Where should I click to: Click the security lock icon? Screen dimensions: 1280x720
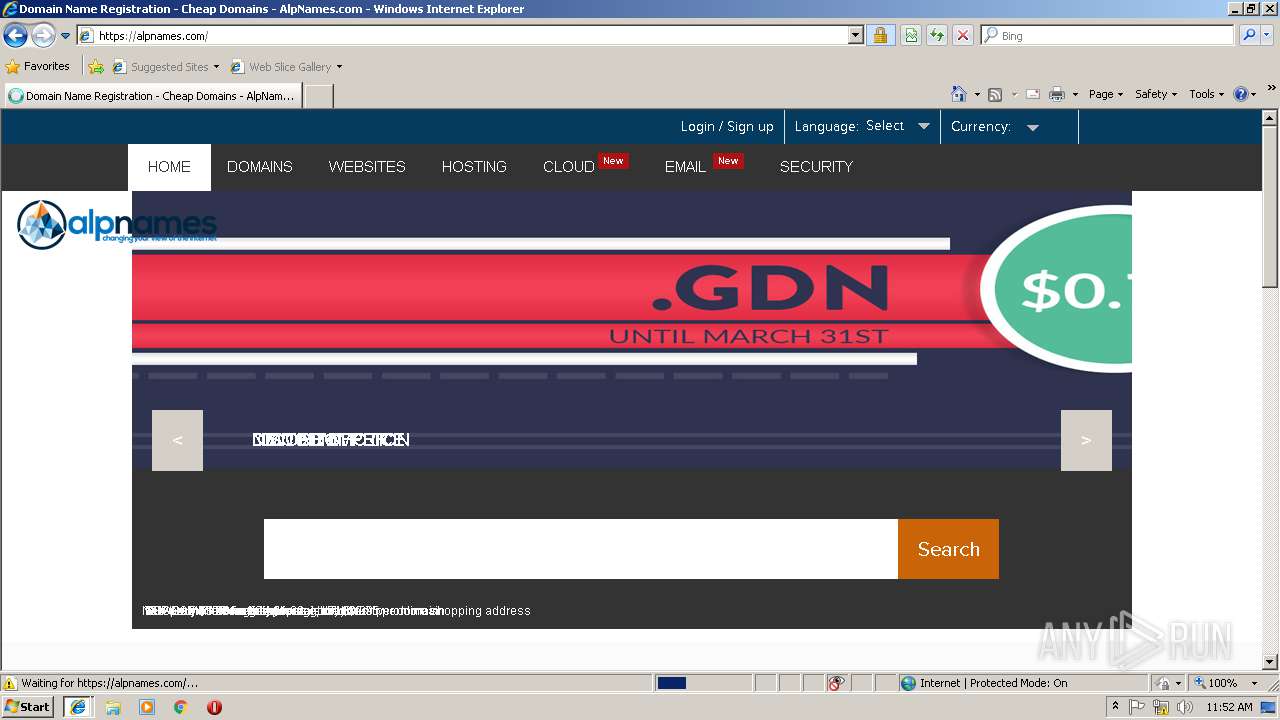880,35
